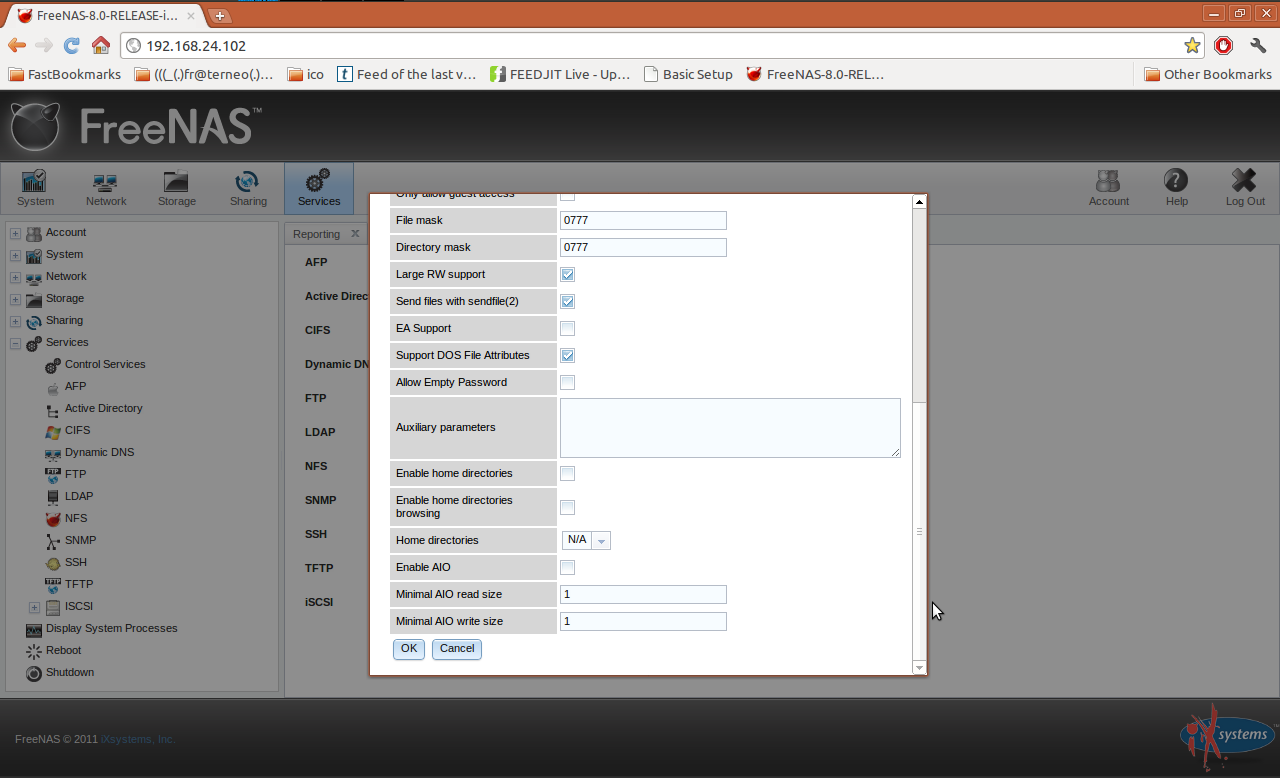1280x778 pixels.
Task: Click the Reboot icon in the sidebar tree
Action: [x=60, y=650]
